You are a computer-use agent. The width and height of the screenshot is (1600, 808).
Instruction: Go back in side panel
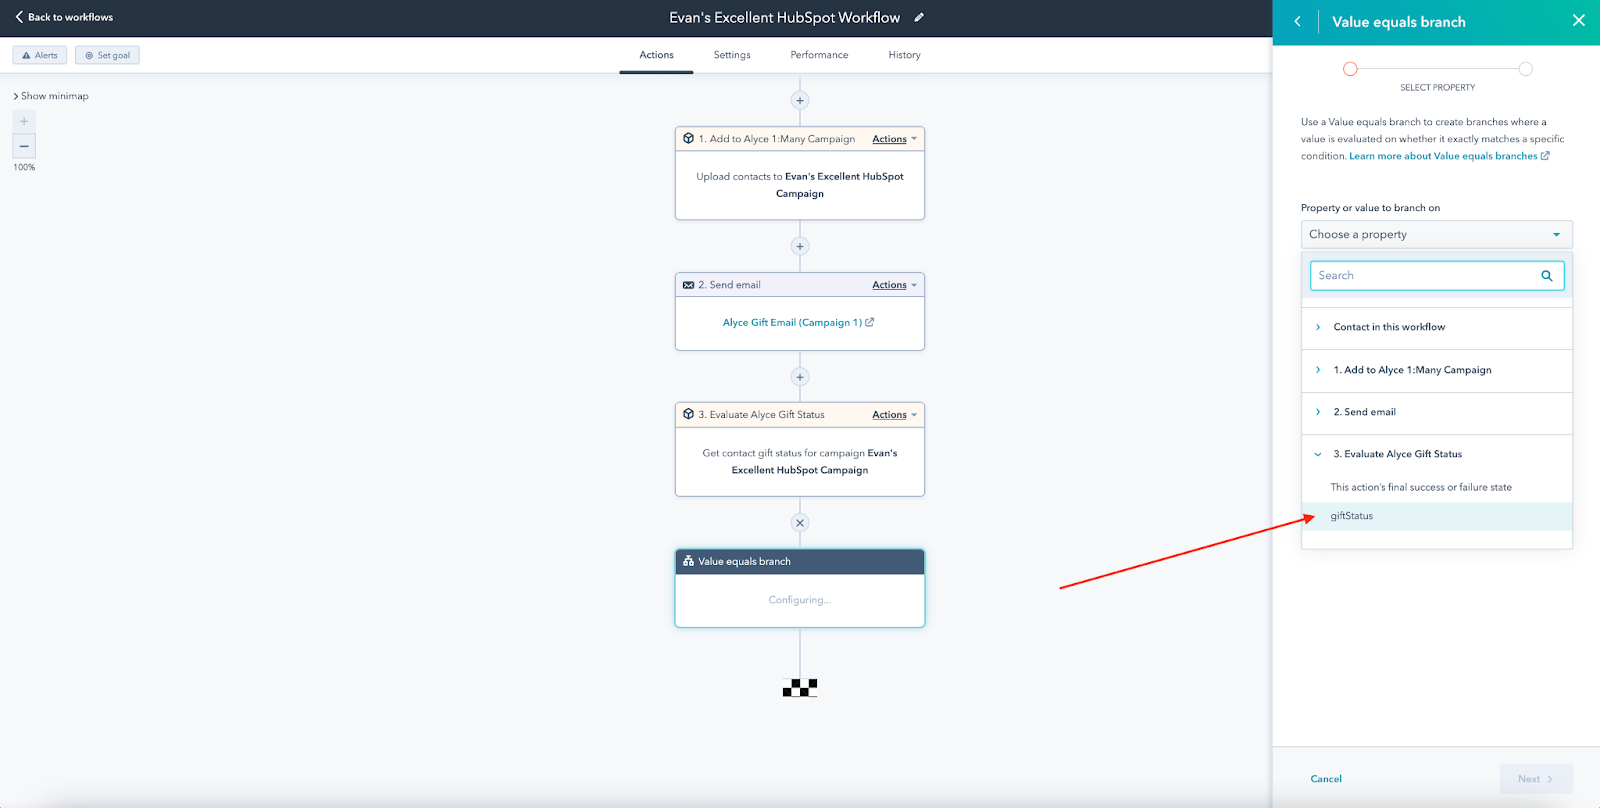click(1298, 21)
